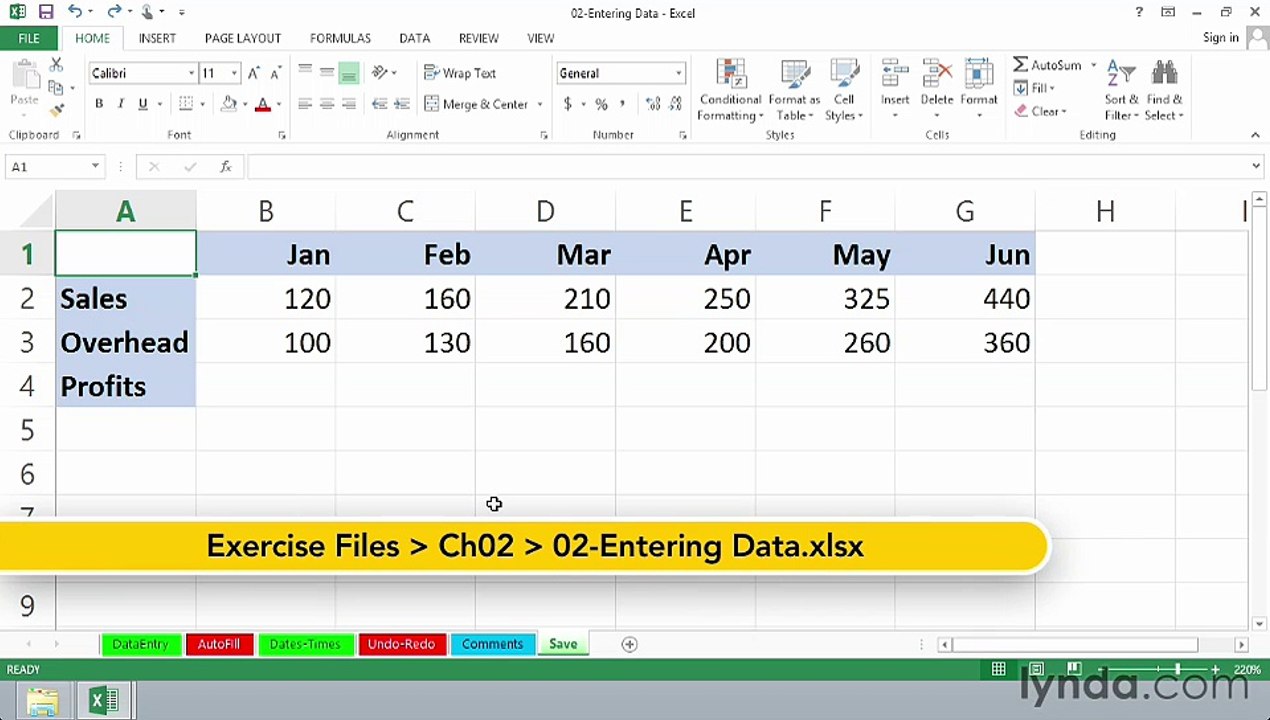Click Decrease Indent icon
1270x720 pixels.
(x=379, y=104)
